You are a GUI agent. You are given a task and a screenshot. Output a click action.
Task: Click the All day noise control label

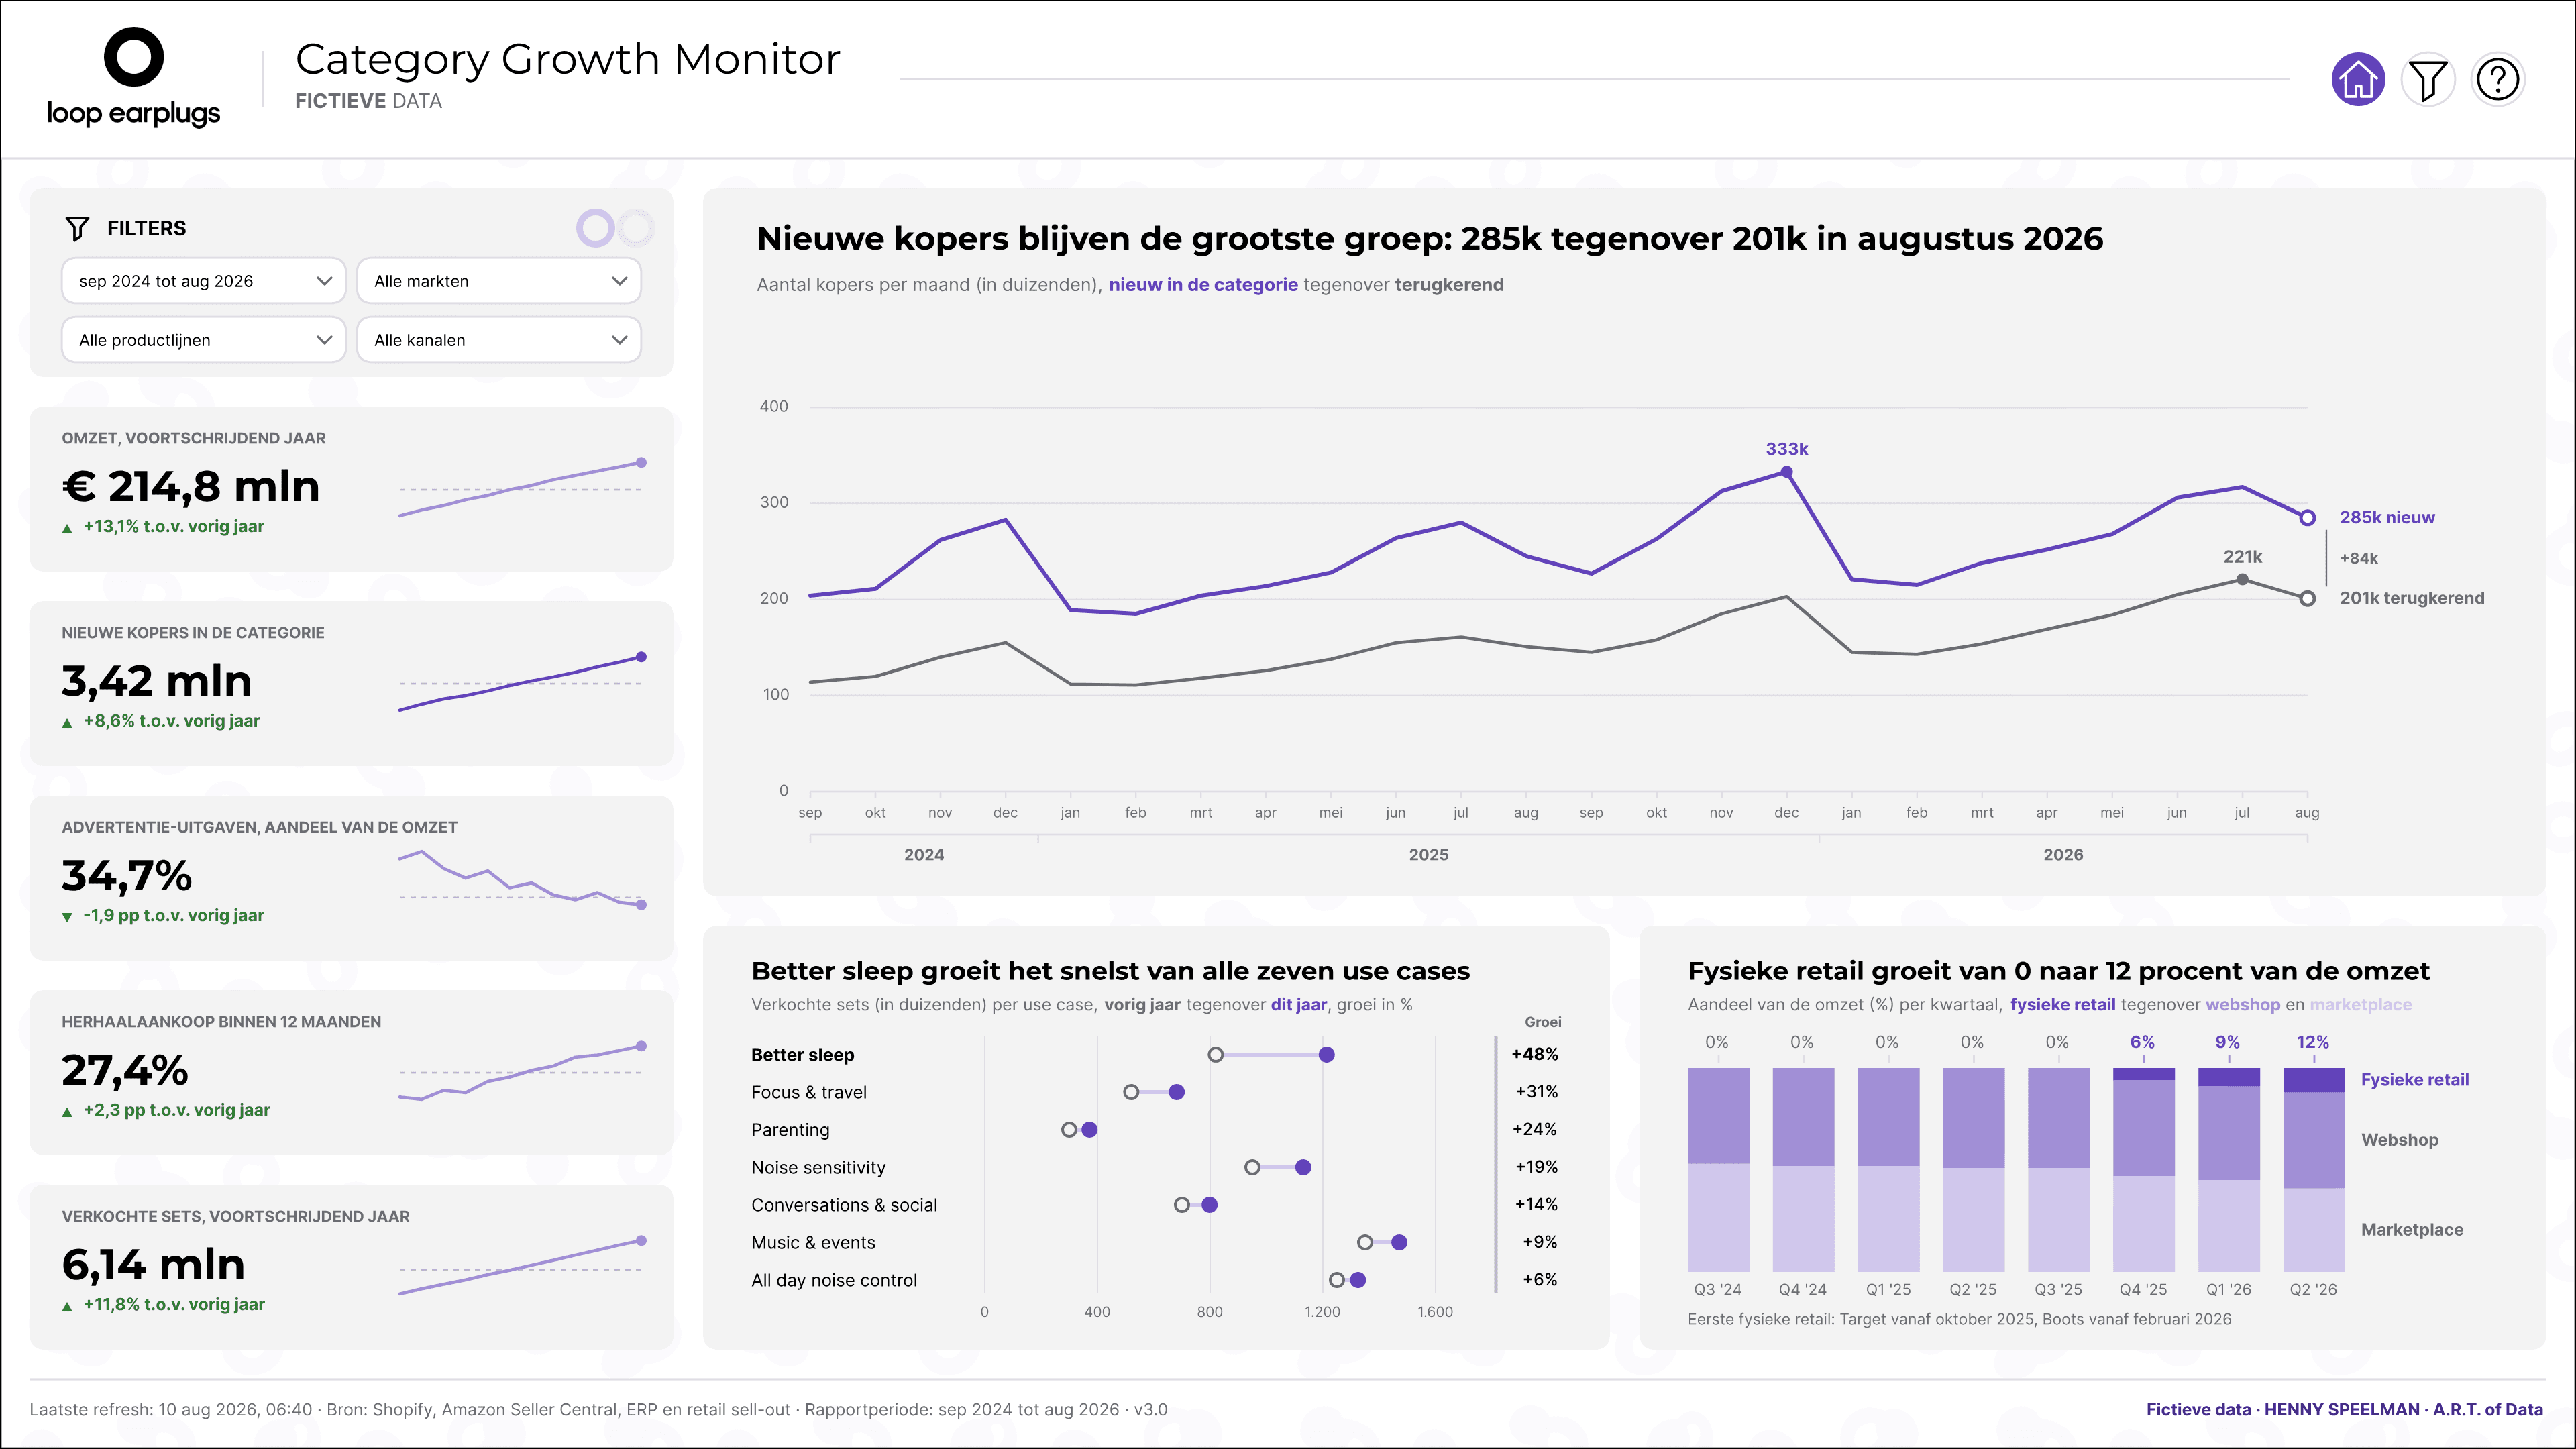click(x=834, y=1280)
